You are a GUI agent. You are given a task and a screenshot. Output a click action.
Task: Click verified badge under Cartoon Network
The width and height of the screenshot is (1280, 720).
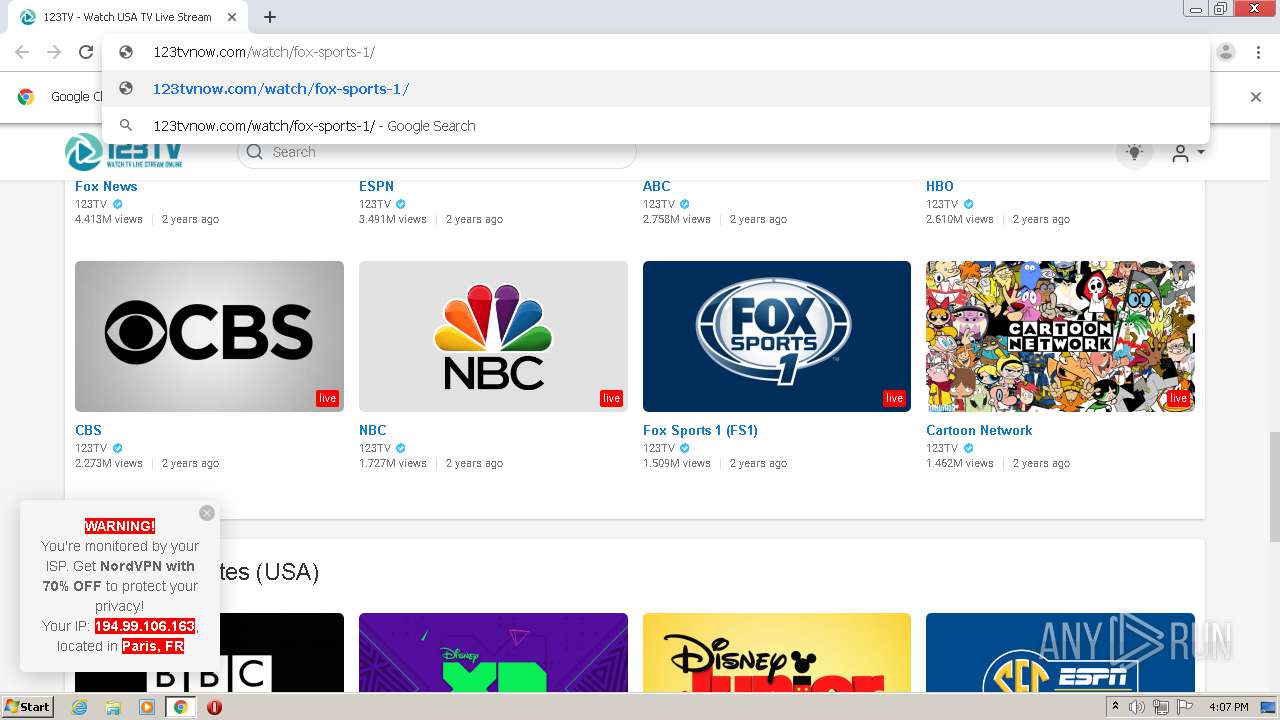pos(968,448)
